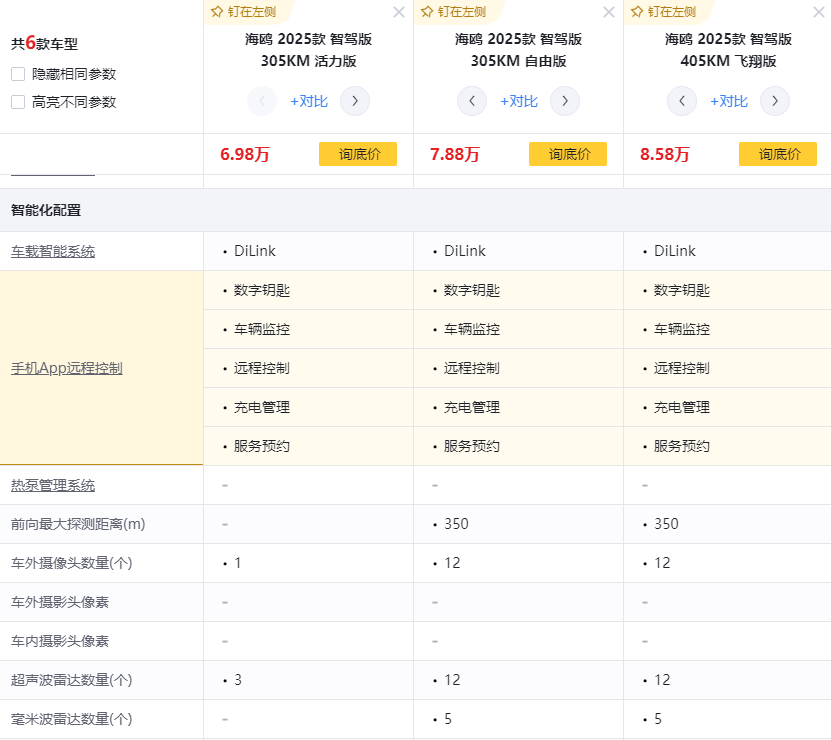Enable 隐藏相同参数 checkbox
This screenshot has height=740, width=831.
[18, 74]
